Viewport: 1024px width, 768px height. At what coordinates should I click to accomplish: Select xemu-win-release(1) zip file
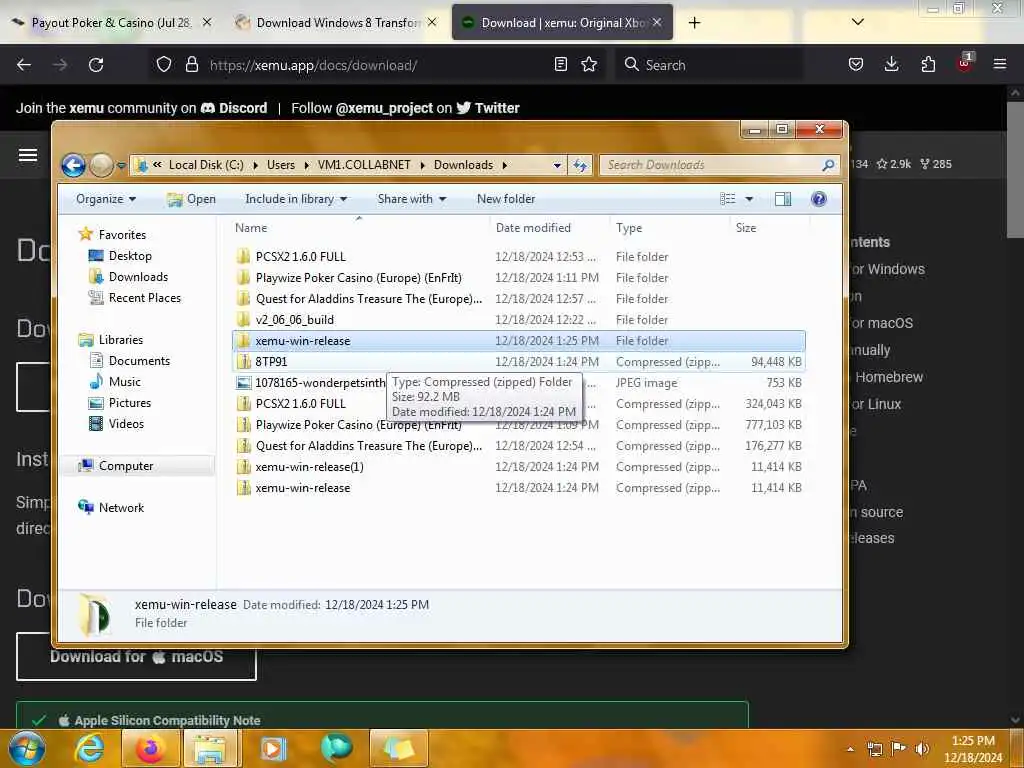(519, 466)
